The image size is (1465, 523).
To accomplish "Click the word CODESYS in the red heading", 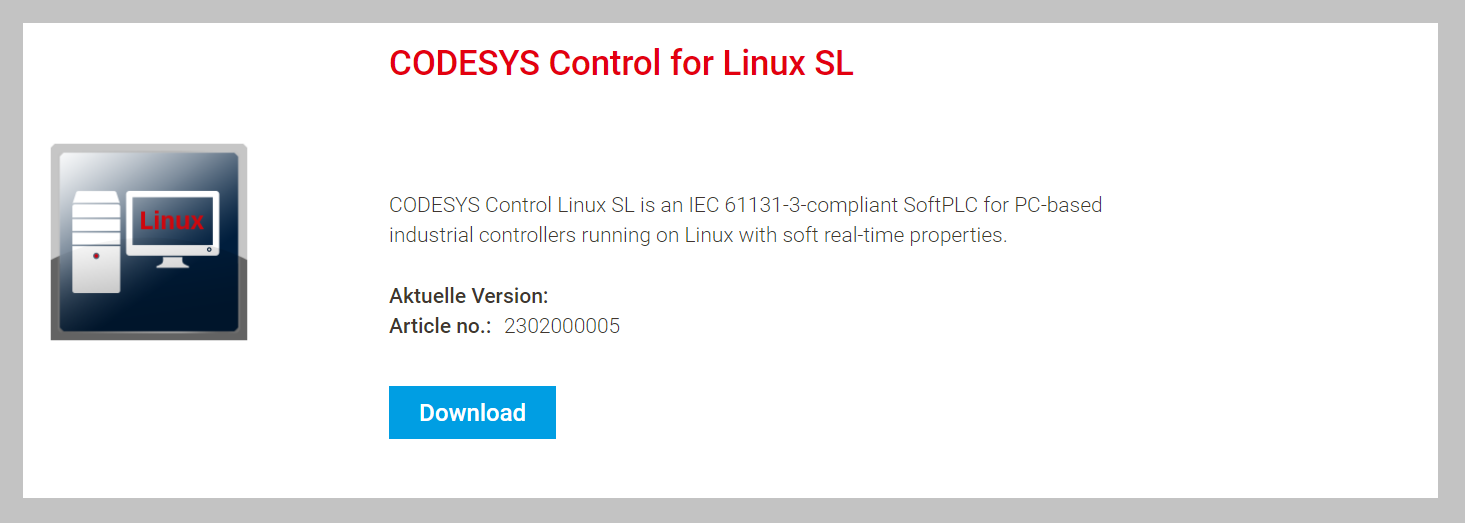I will point(465,63).
